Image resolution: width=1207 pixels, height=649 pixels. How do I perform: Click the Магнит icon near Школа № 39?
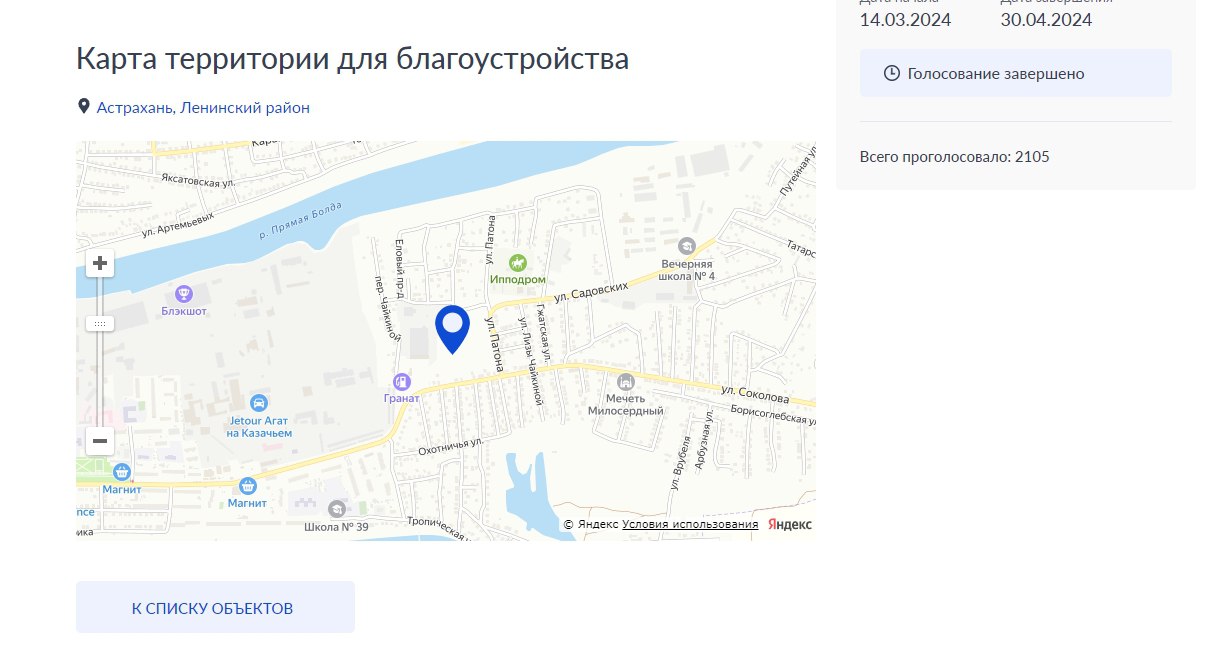click(248, 486)
